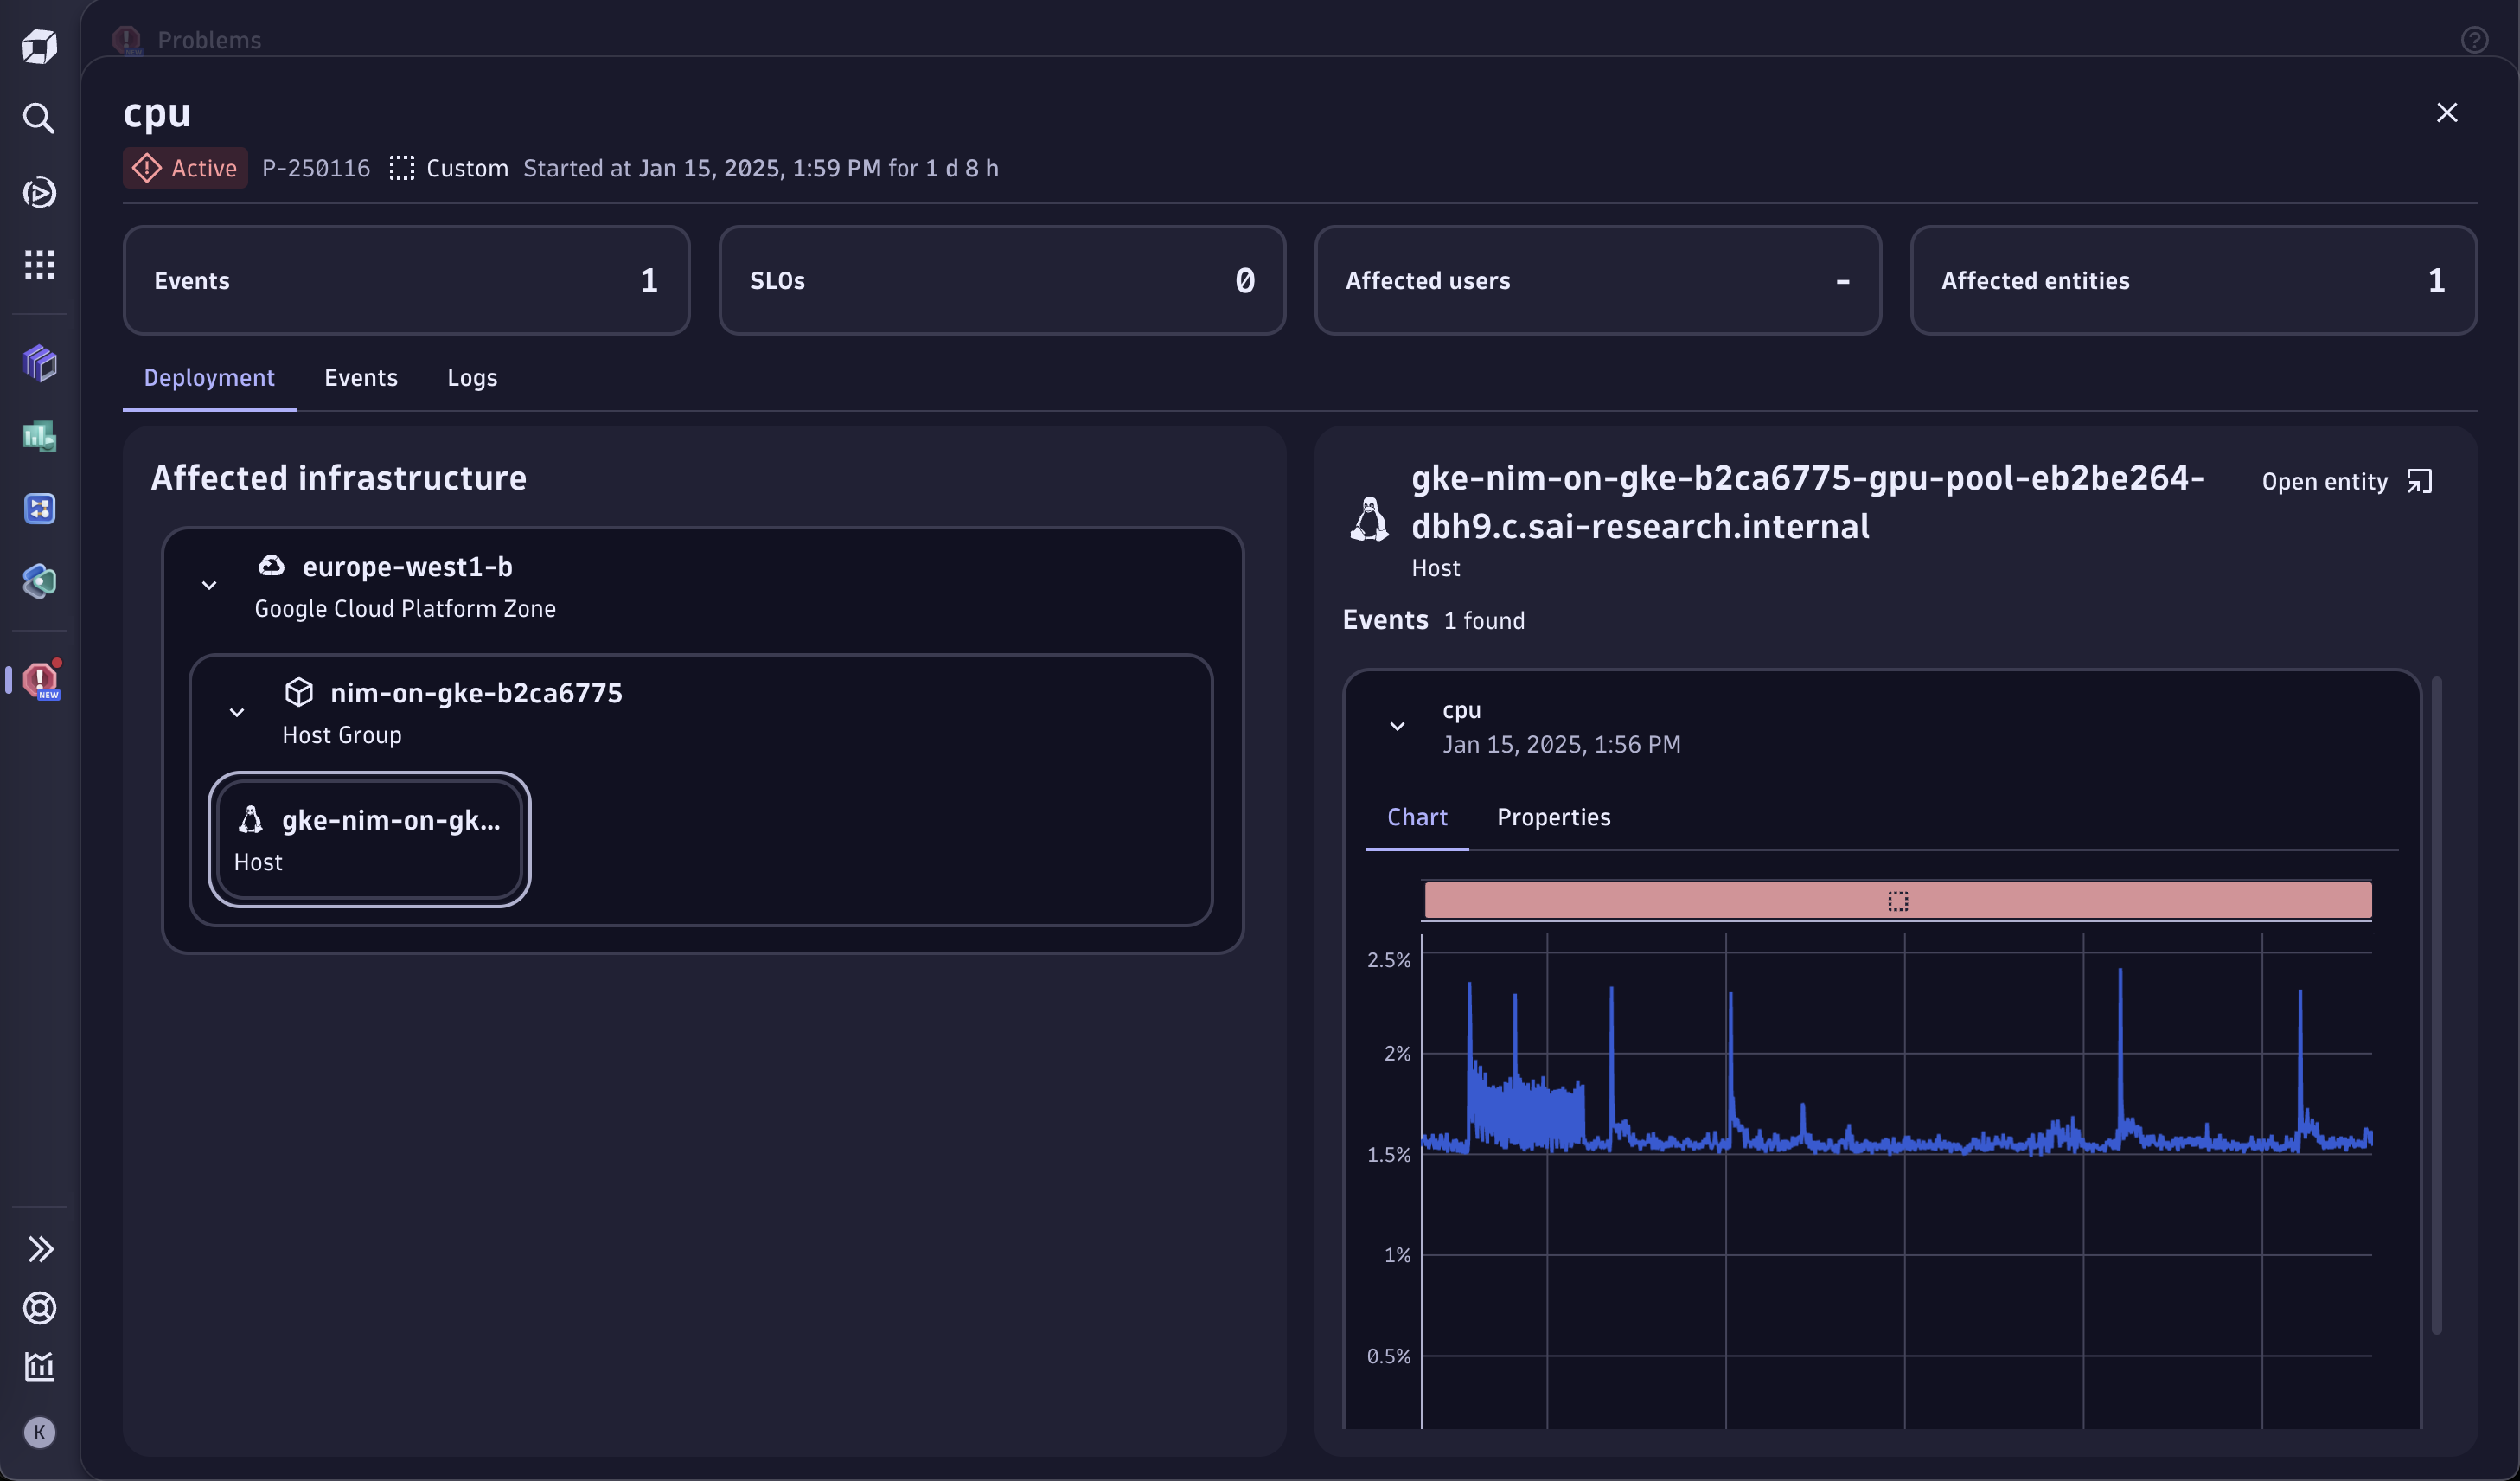Click the Host Group label

click(342, 735)
